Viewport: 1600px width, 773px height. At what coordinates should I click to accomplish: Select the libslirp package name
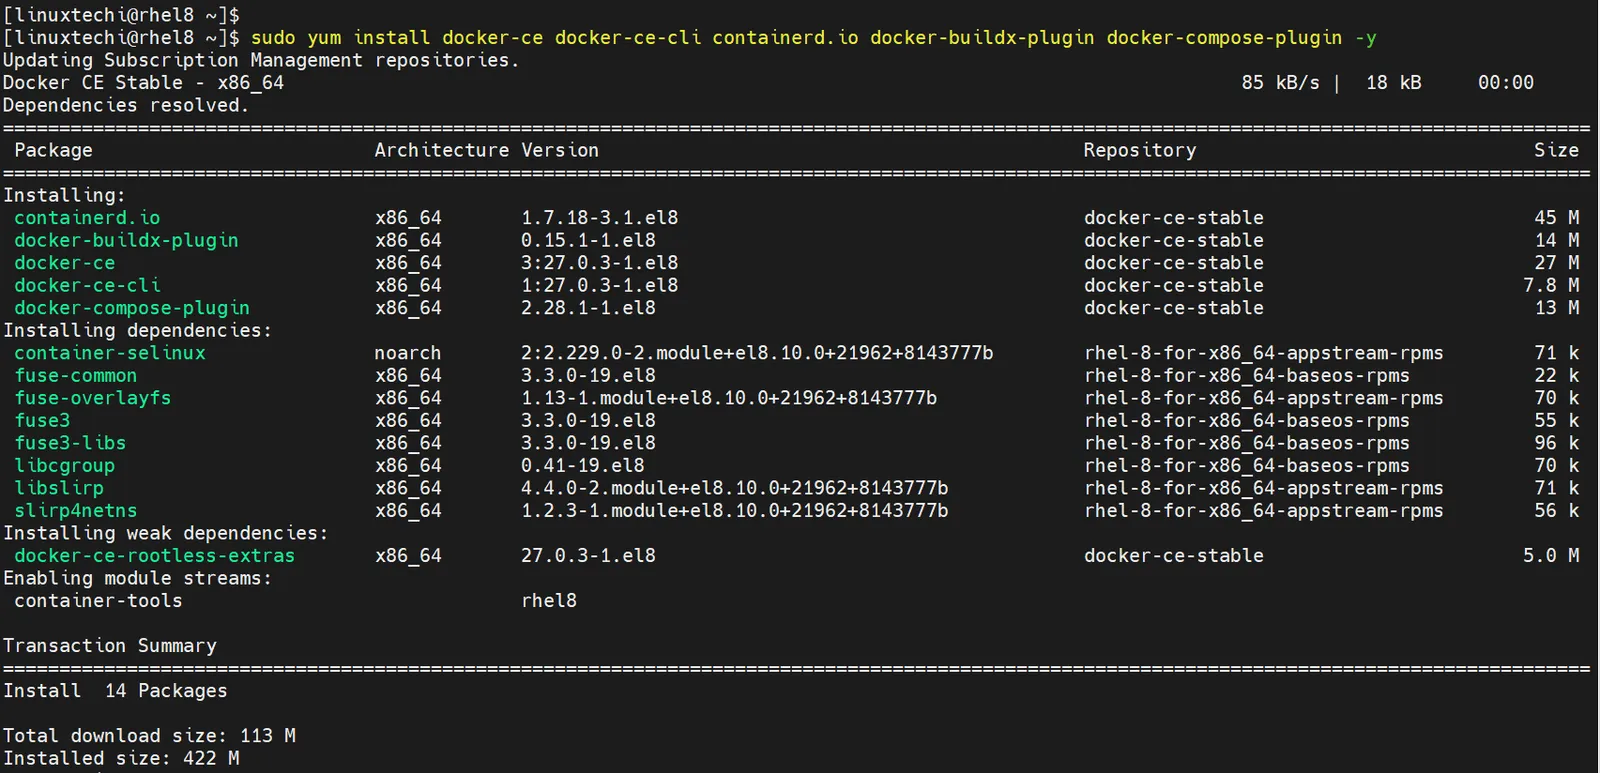[x=59, y=488]
